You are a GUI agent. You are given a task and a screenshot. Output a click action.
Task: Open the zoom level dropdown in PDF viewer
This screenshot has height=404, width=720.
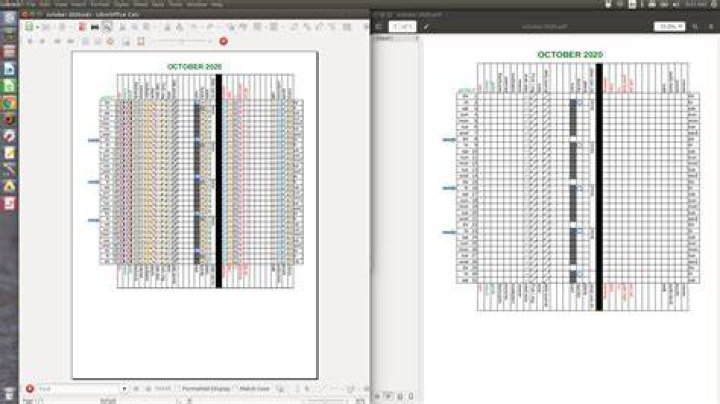[669, 27]
